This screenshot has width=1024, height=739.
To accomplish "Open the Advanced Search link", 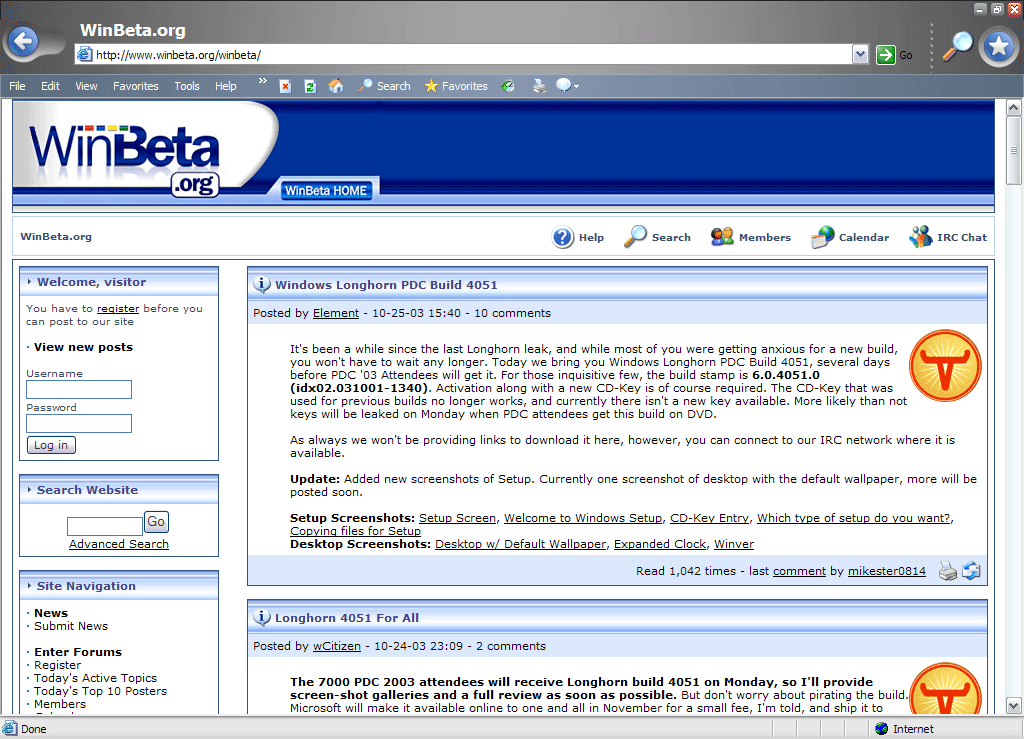I will 119,544.
